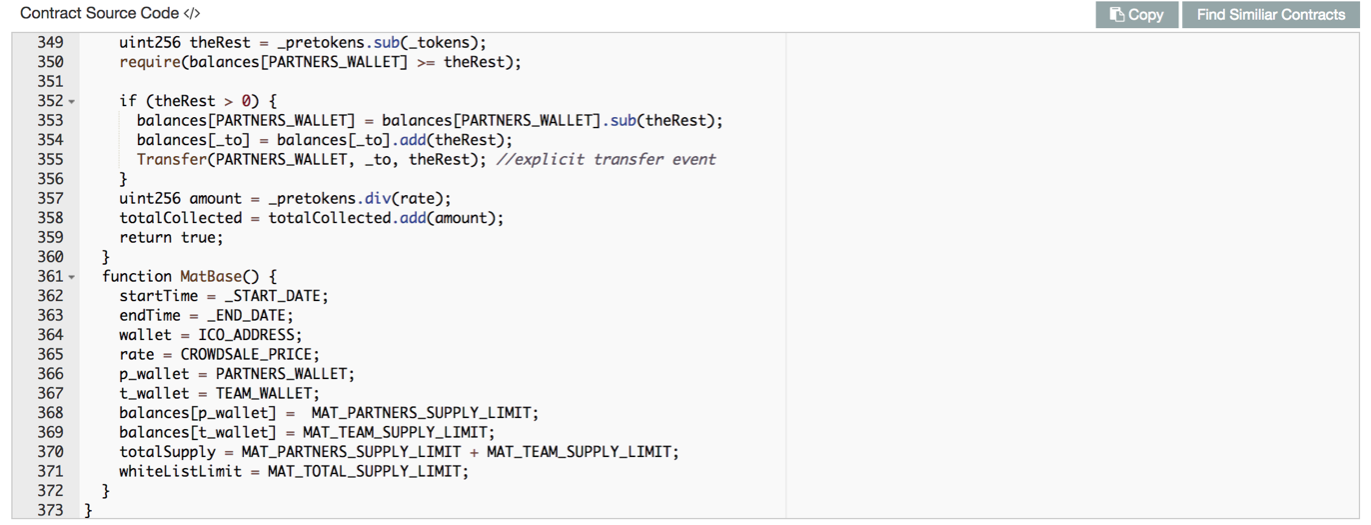Place cursor on the require statement line

coord(320,62)
